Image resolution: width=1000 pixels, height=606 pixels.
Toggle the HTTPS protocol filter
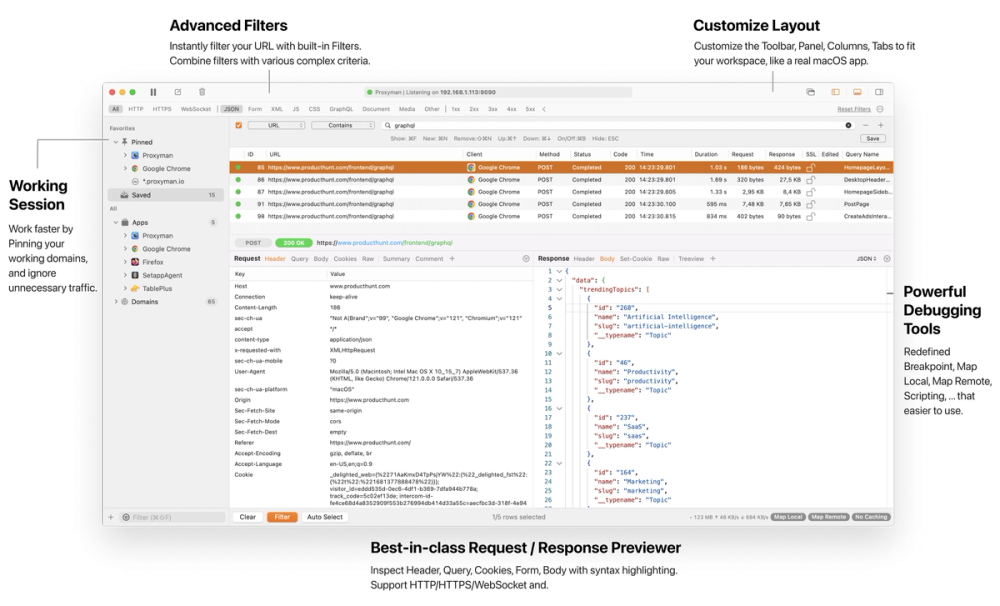click(x=162, y=109)
